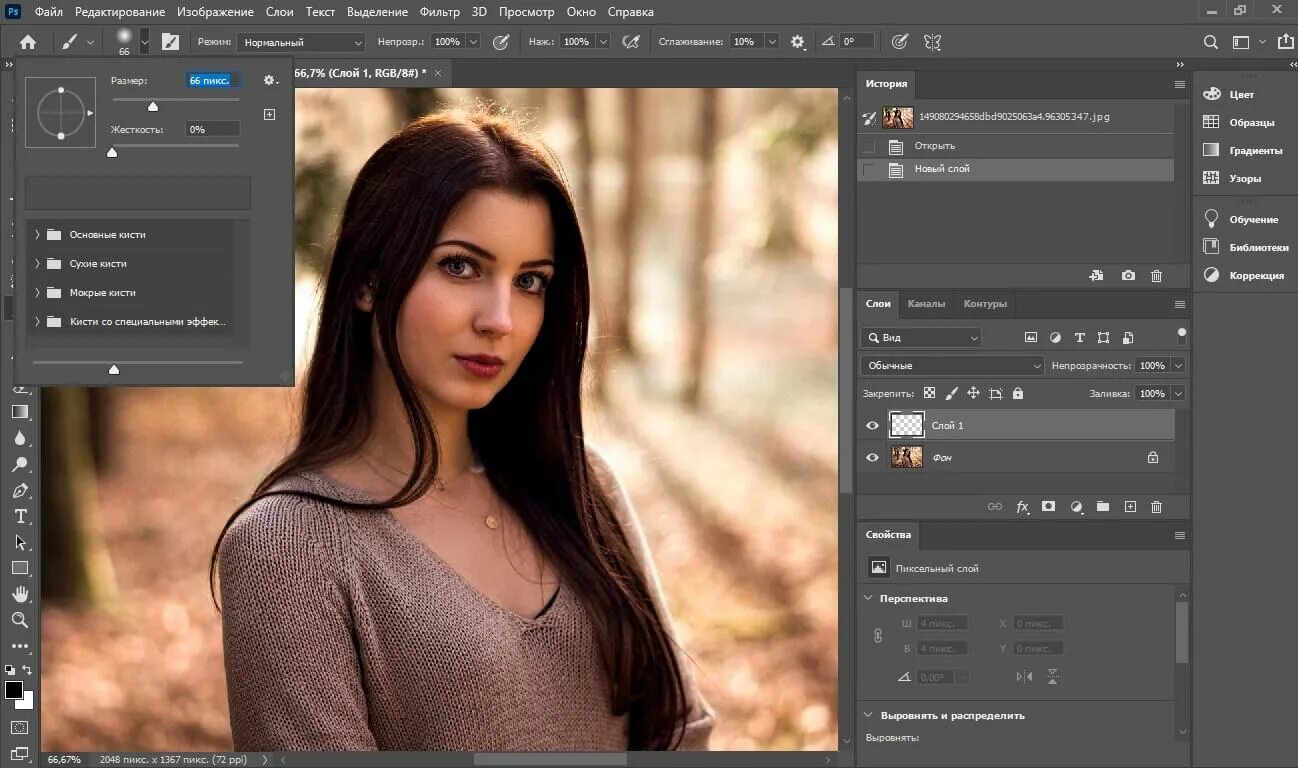Expand the Мокрые кисти brush folder
This screenshot has height=768, width=1298.
(x=37, y=293)
